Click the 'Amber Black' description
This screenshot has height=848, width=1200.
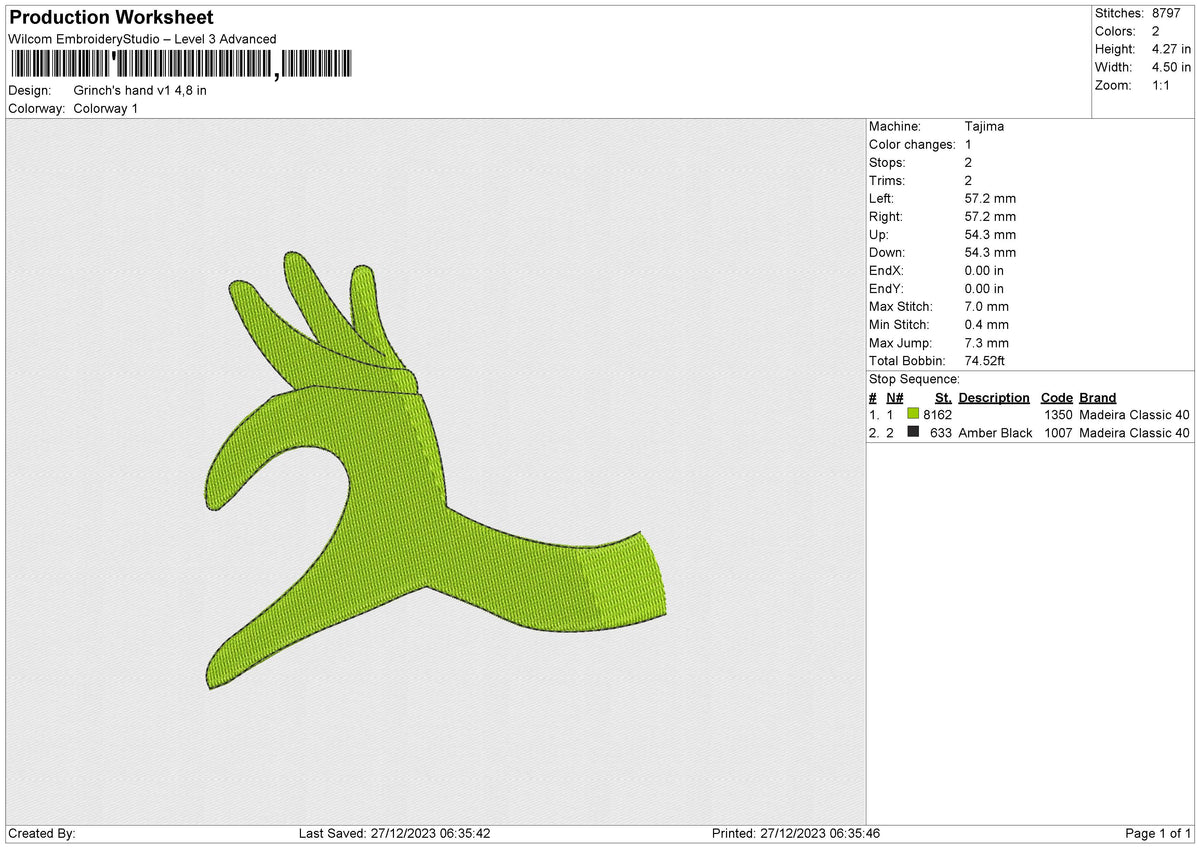995,432
